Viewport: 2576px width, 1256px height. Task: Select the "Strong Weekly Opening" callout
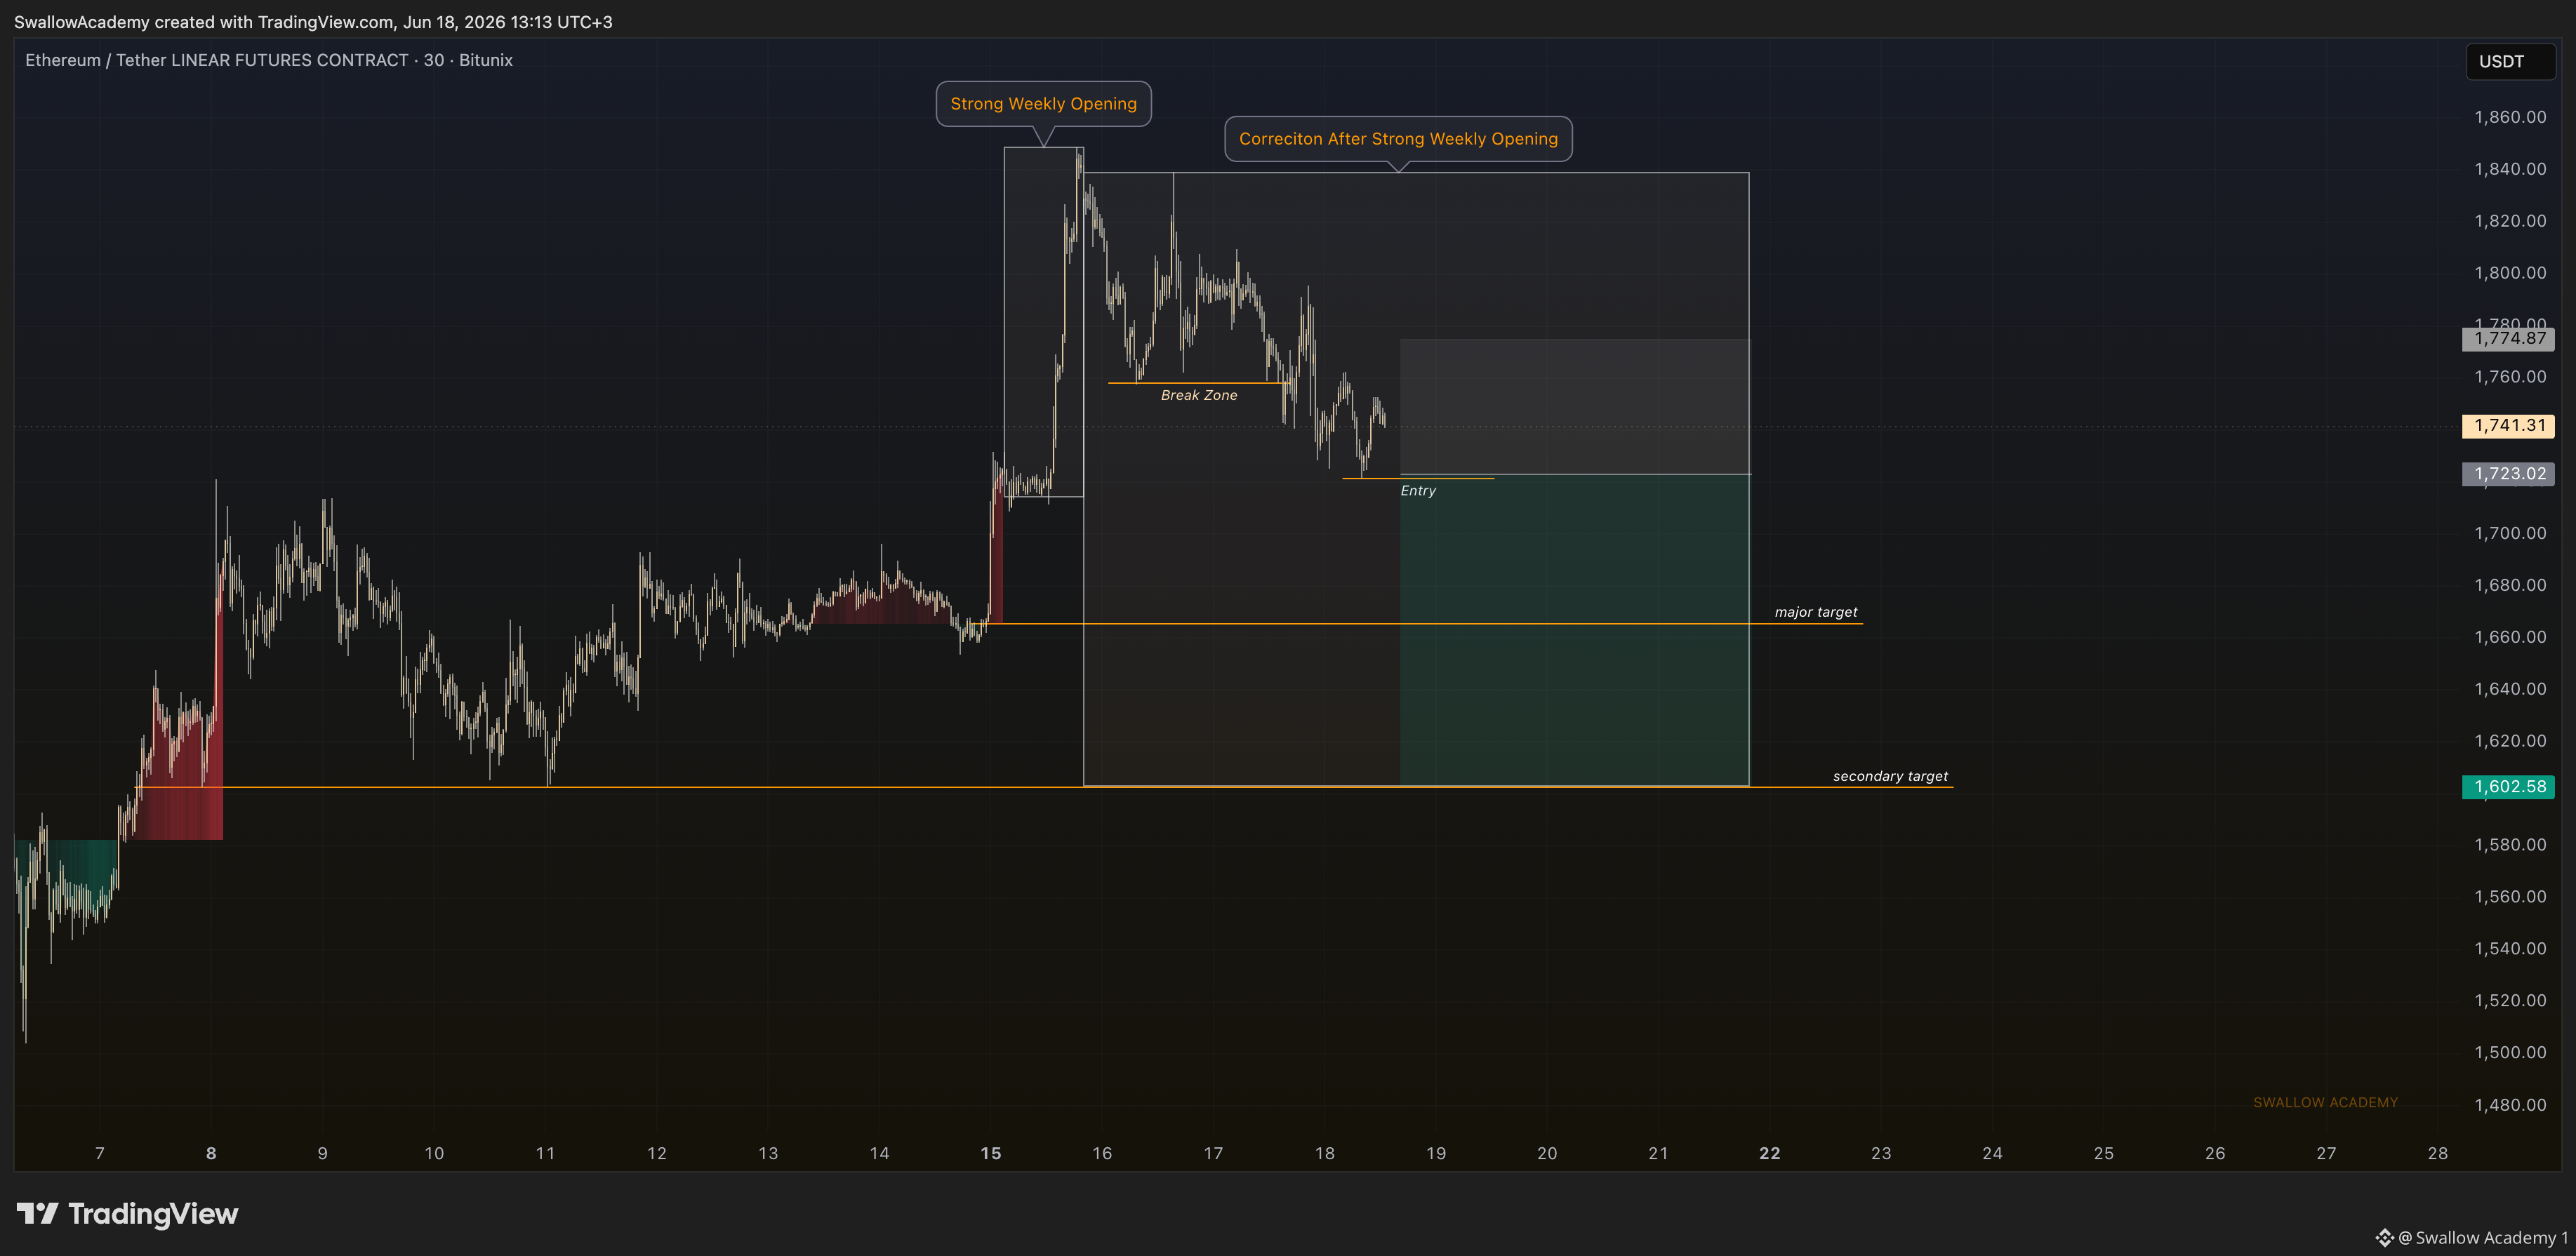pos(1043,104)
